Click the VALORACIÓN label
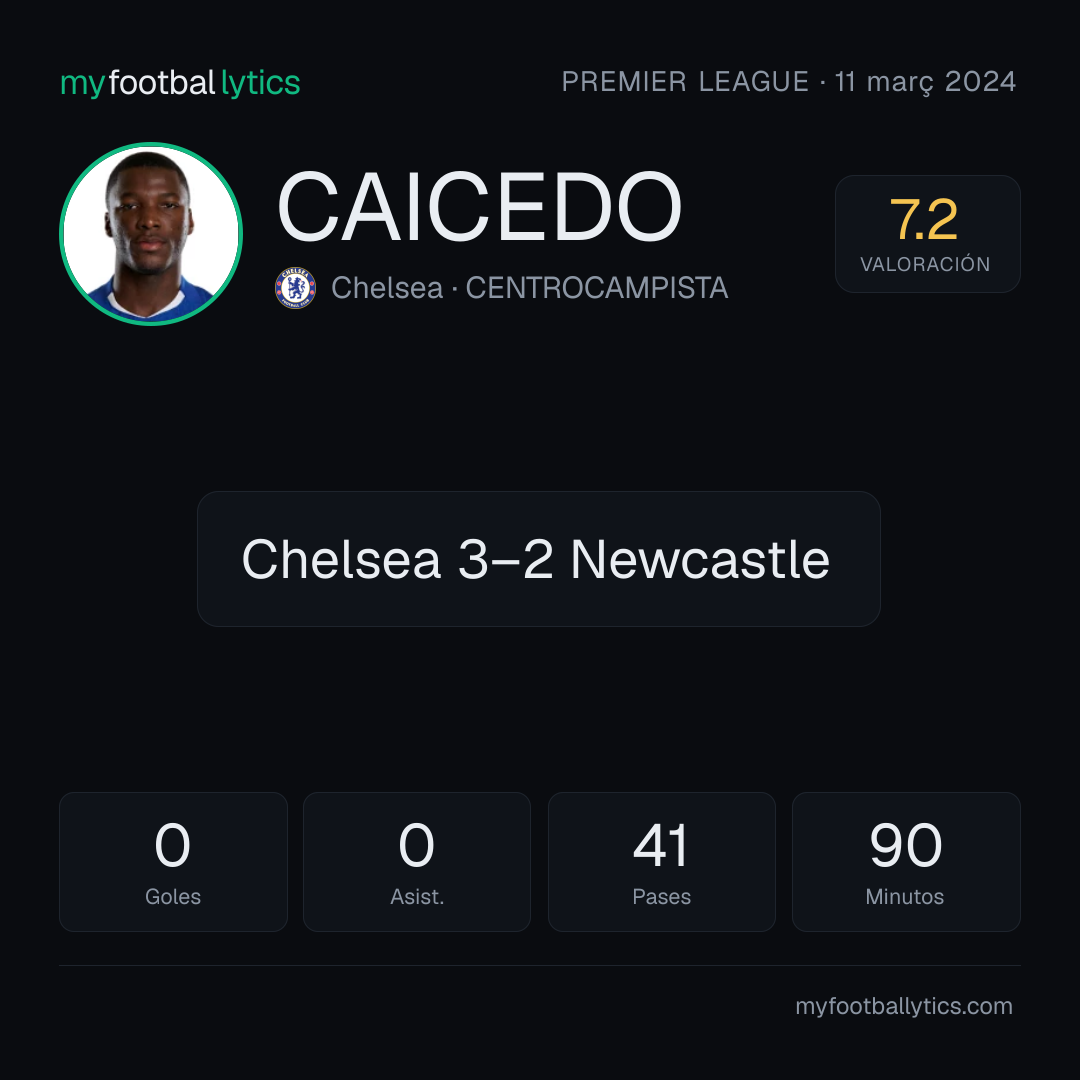This screenshot has width=1080, height=1080. click(925, 264)
